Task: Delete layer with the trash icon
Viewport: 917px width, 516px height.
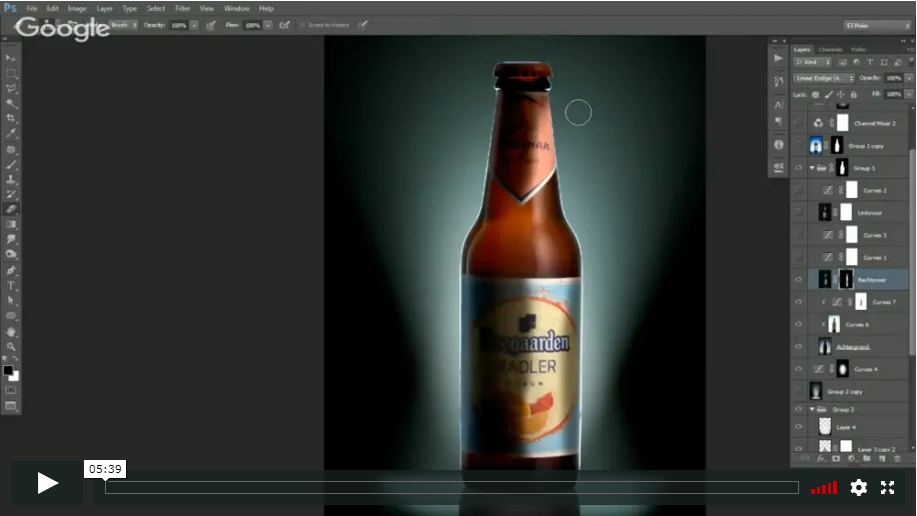Action: pyautogui.click(x=898, y=459)
